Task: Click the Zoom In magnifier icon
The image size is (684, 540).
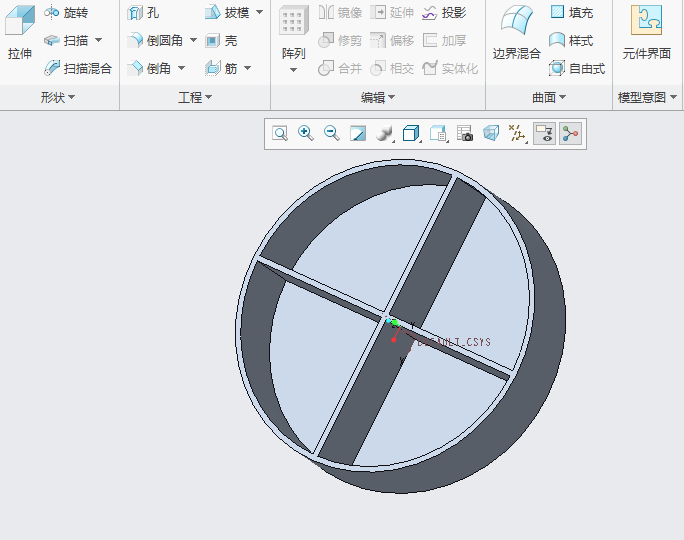Action: tap(306, 134)
